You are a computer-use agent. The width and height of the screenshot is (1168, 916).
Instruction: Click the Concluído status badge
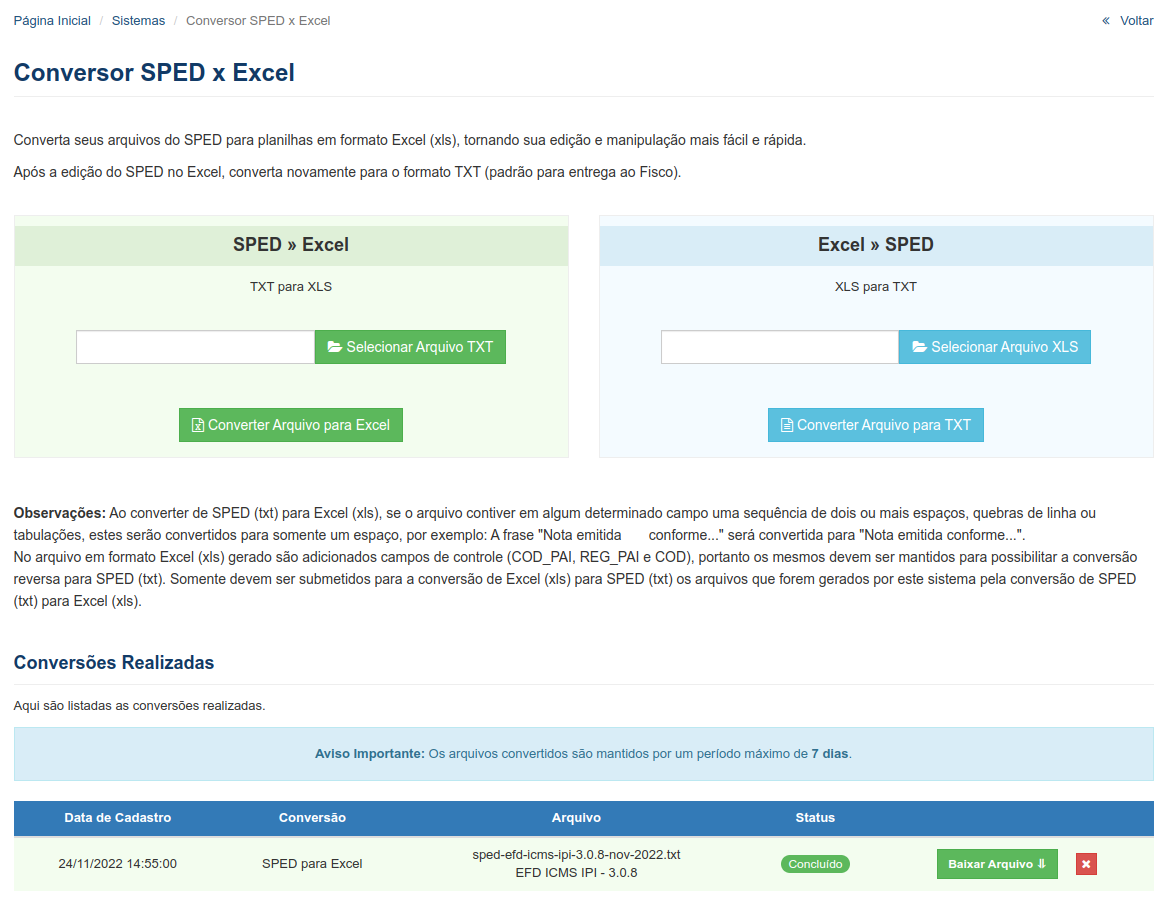tap(816, 864)
